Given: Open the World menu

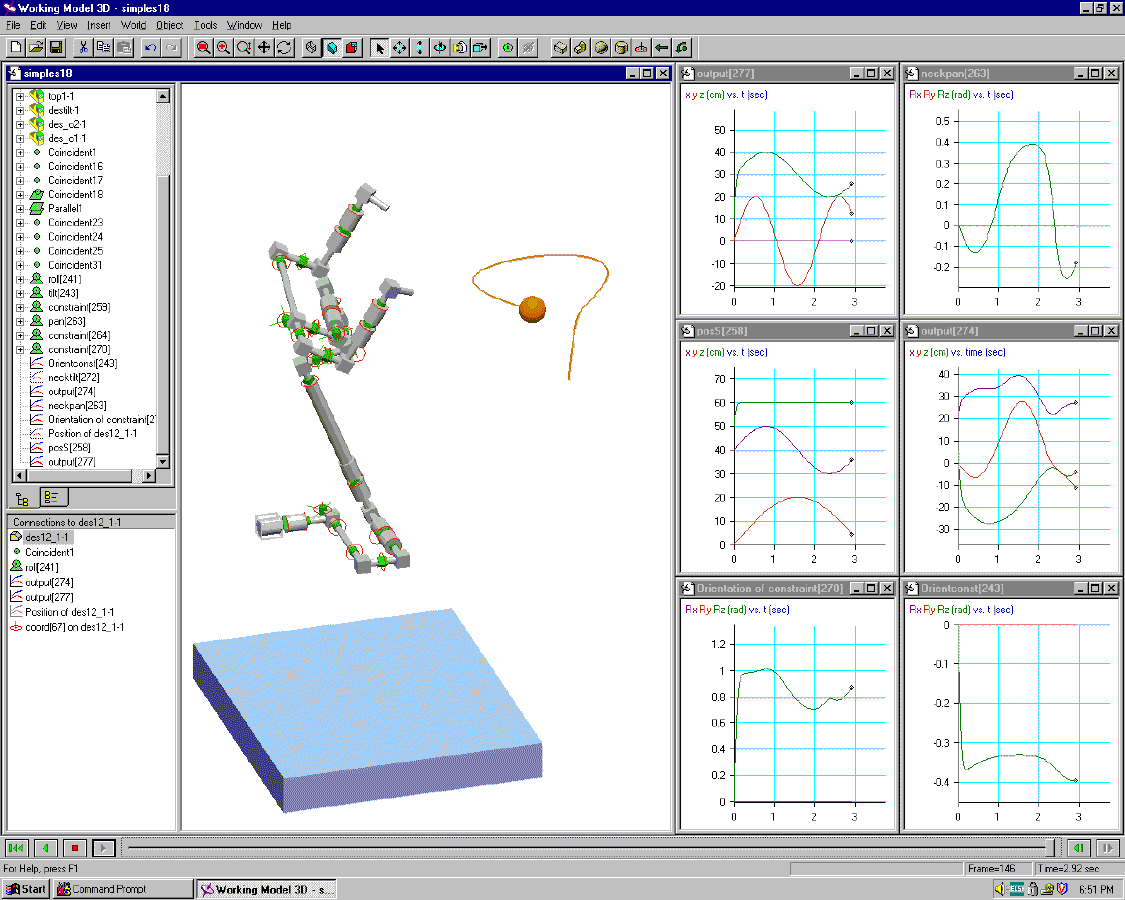Looking at the screenshot, I should point(133,25).
